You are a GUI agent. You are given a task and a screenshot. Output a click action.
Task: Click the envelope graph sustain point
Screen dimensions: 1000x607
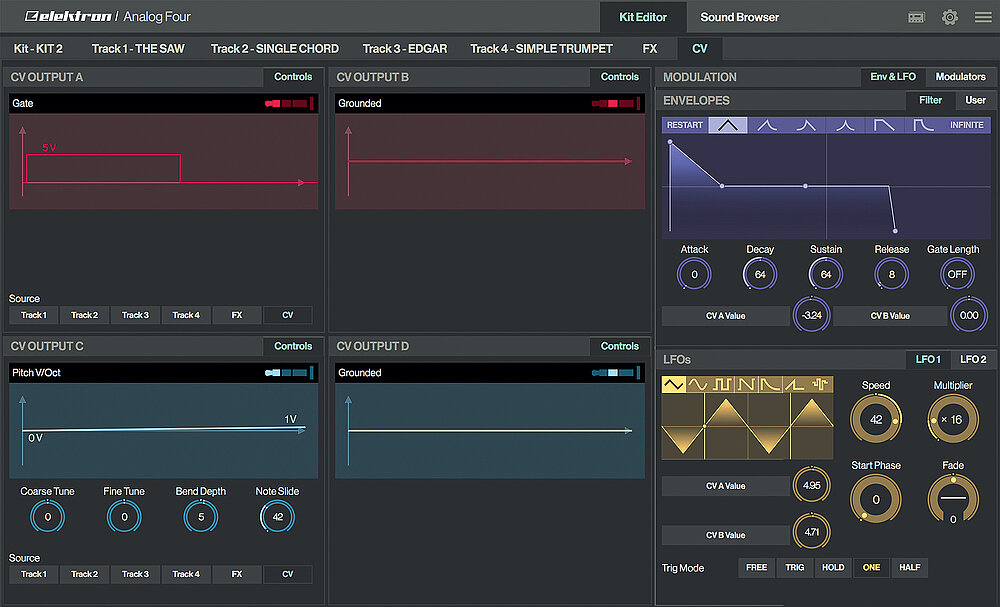click(806, 186)
